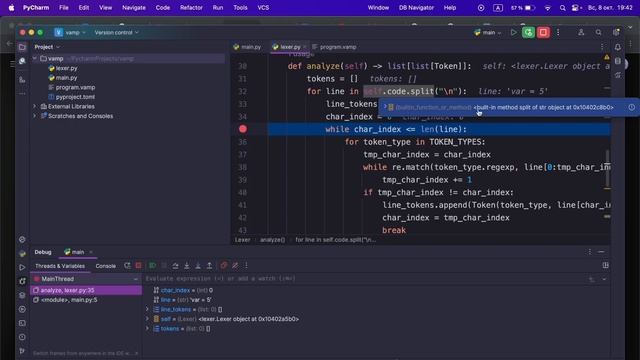Open Notifications bell icon
Screen dimensions: 640x360
pyautogui.click(x=618, y=47)
